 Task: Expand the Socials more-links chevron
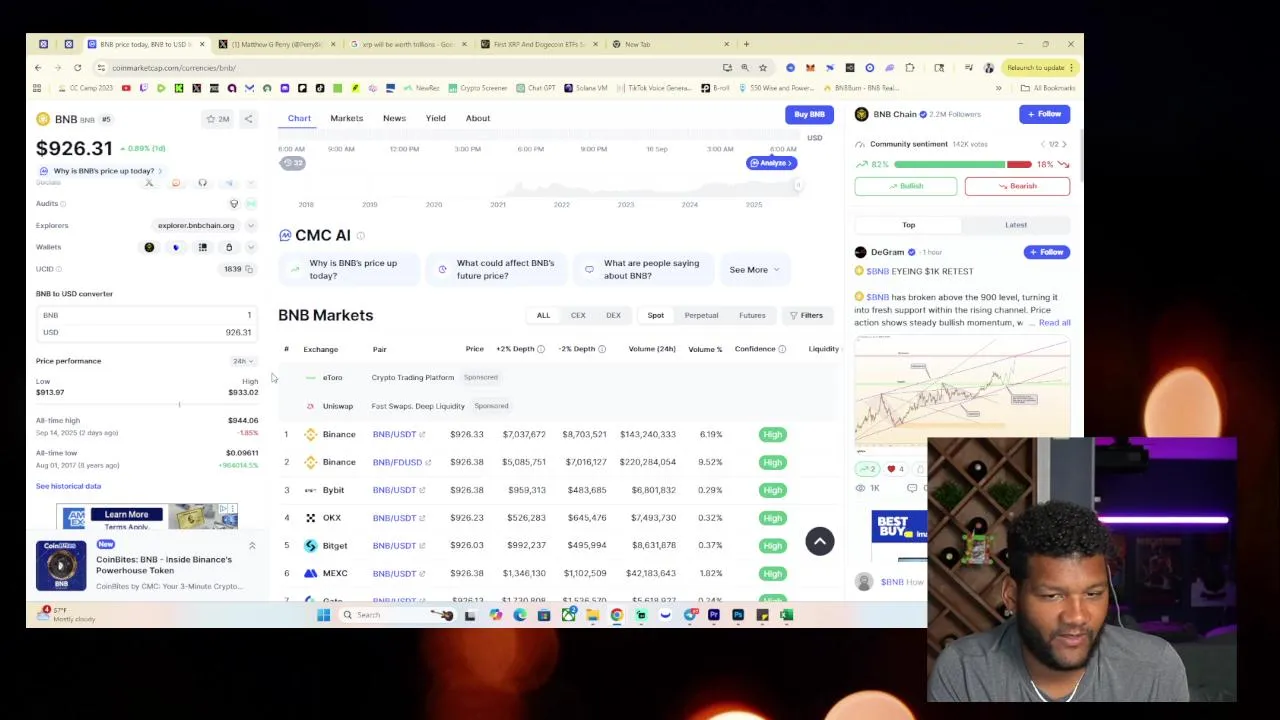251,183
